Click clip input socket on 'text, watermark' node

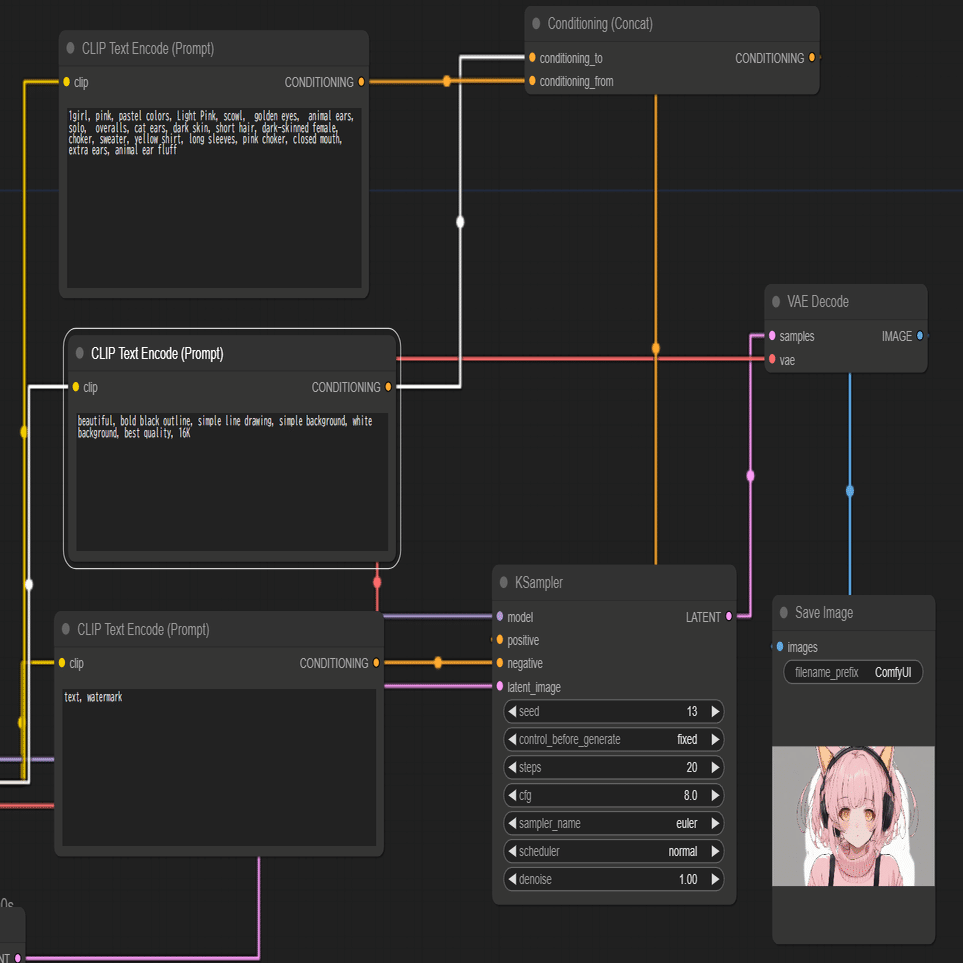click(x=62, y=663)
